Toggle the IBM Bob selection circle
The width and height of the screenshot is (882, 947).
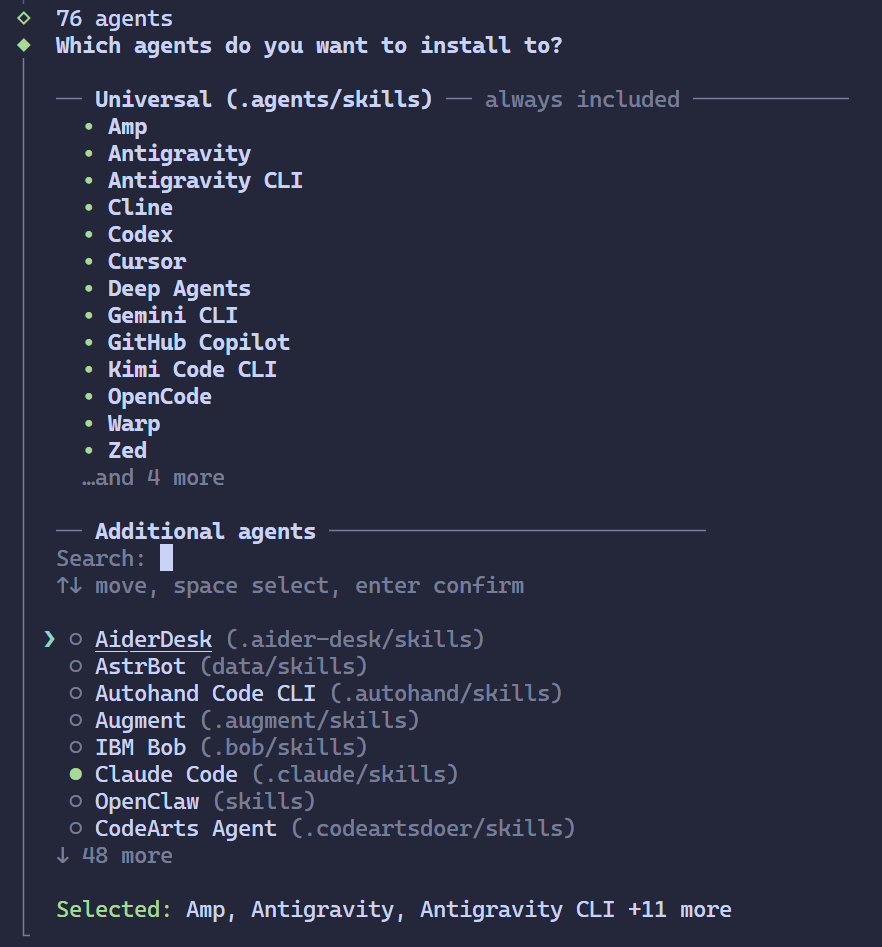click(76, 747)
